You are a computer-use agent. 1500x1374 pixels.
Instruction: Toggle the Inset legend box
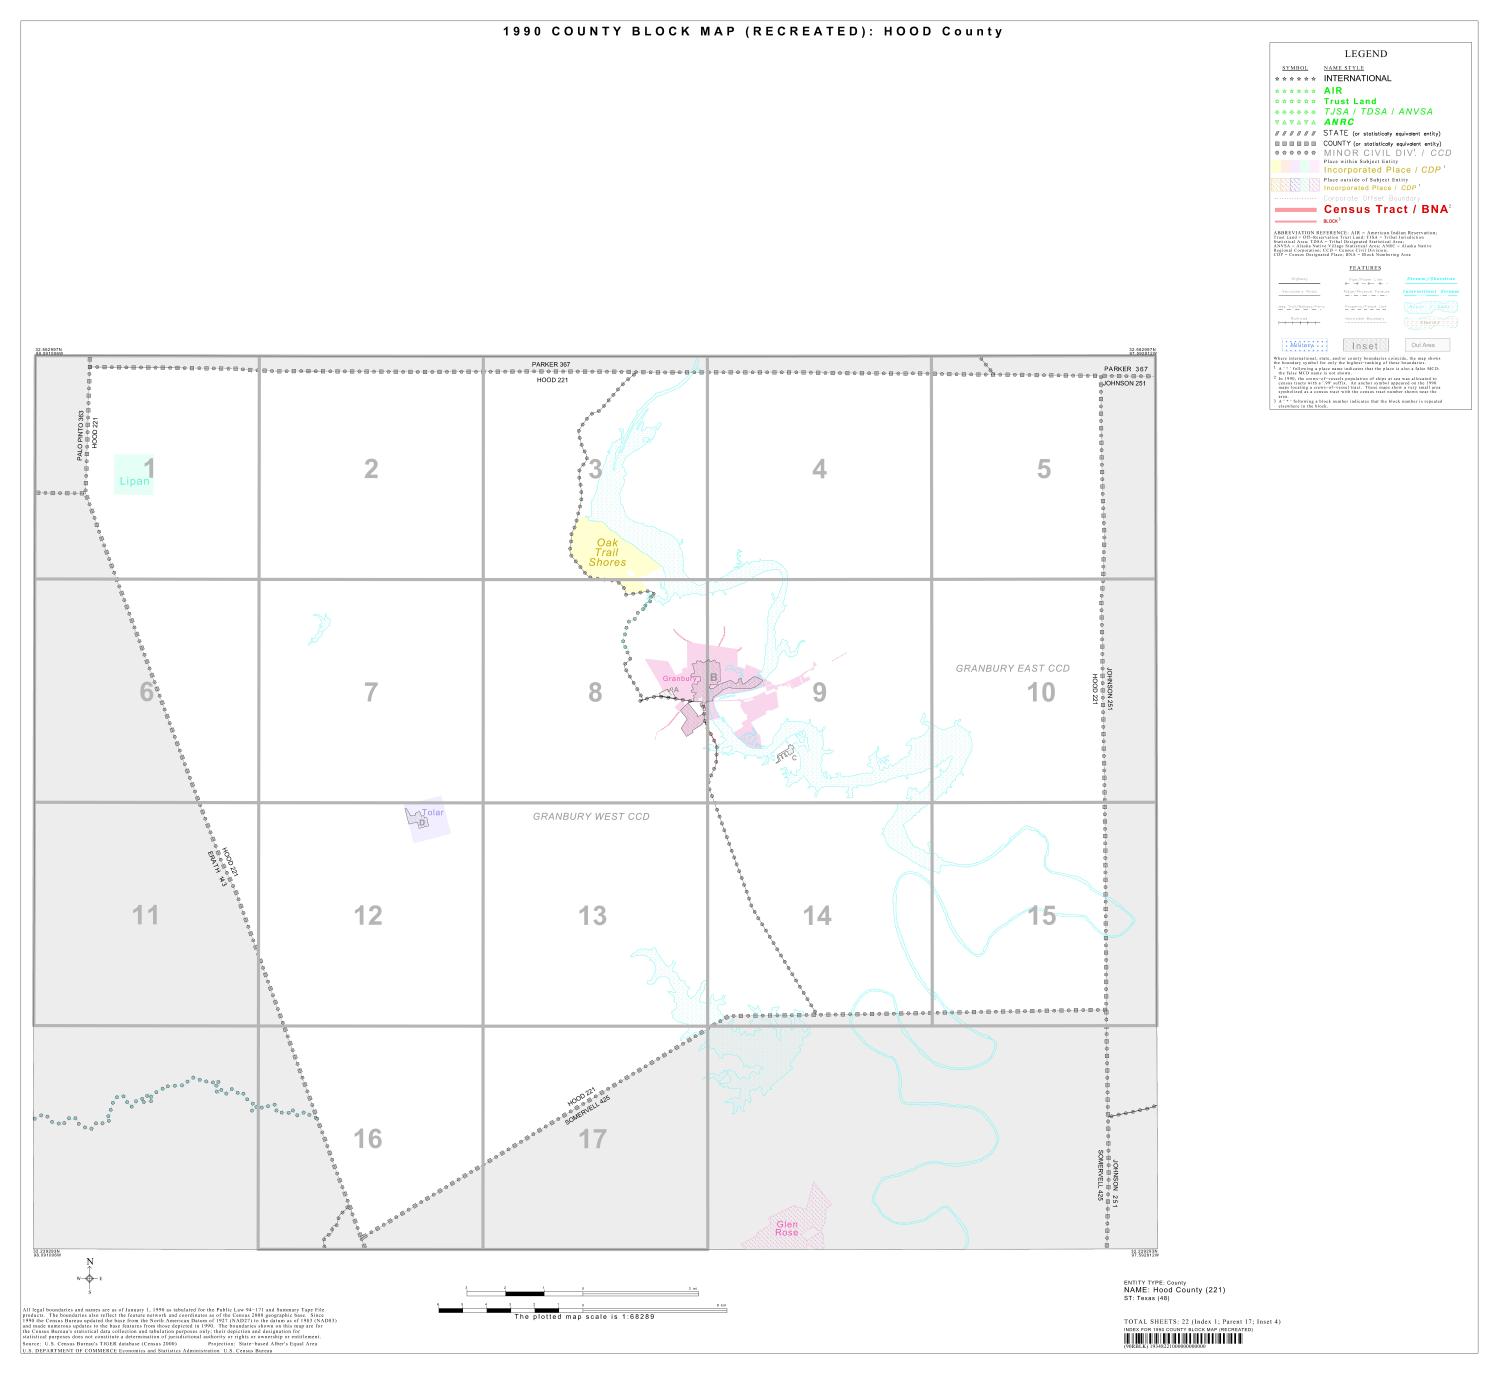[1367, 344]
